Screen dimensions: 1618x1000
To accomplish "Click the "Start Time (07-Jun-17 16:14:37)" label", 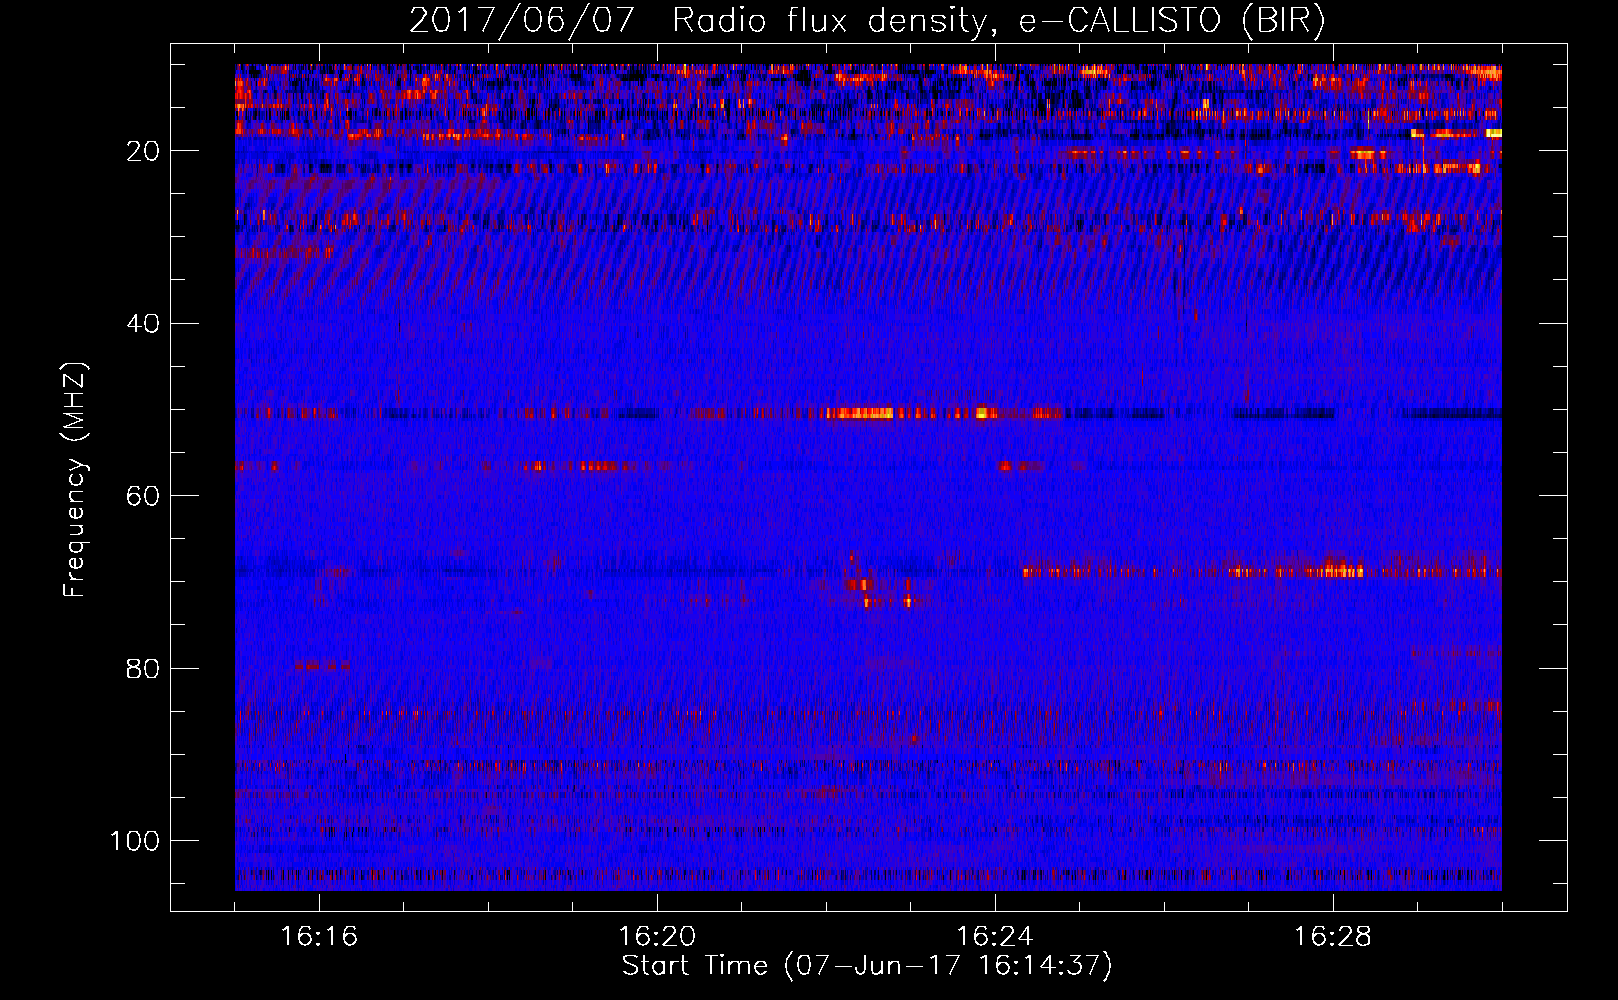I will point(867,966).
